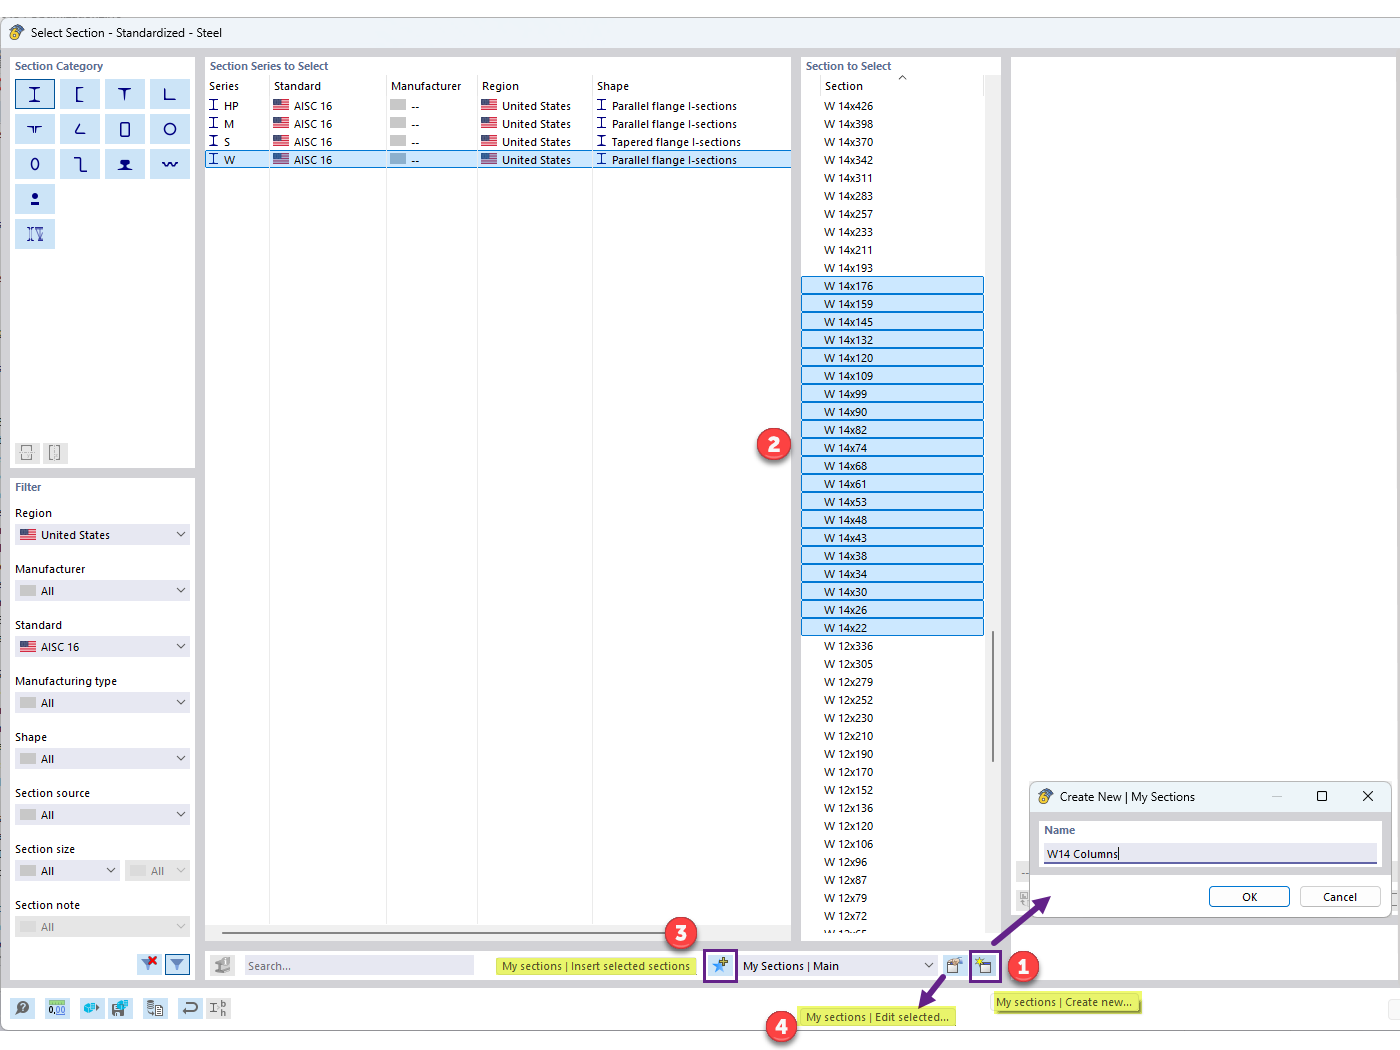Screen dimensions: 1400x1050
Task: Open the Standard filter dropdown
Action: pos(102,646)
